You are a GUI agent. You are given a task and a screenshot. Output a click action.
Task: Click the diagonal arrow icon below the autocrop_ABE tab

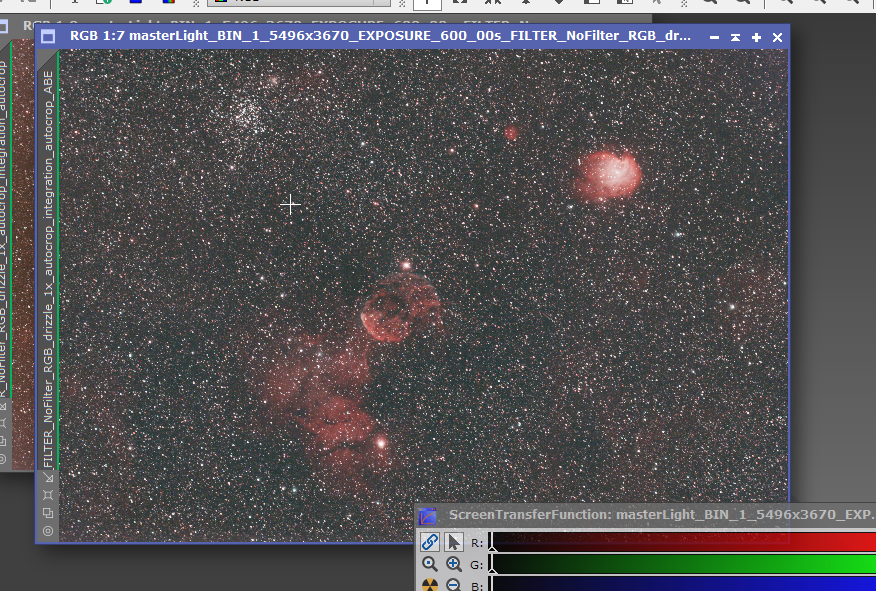[x=49, y=478]
